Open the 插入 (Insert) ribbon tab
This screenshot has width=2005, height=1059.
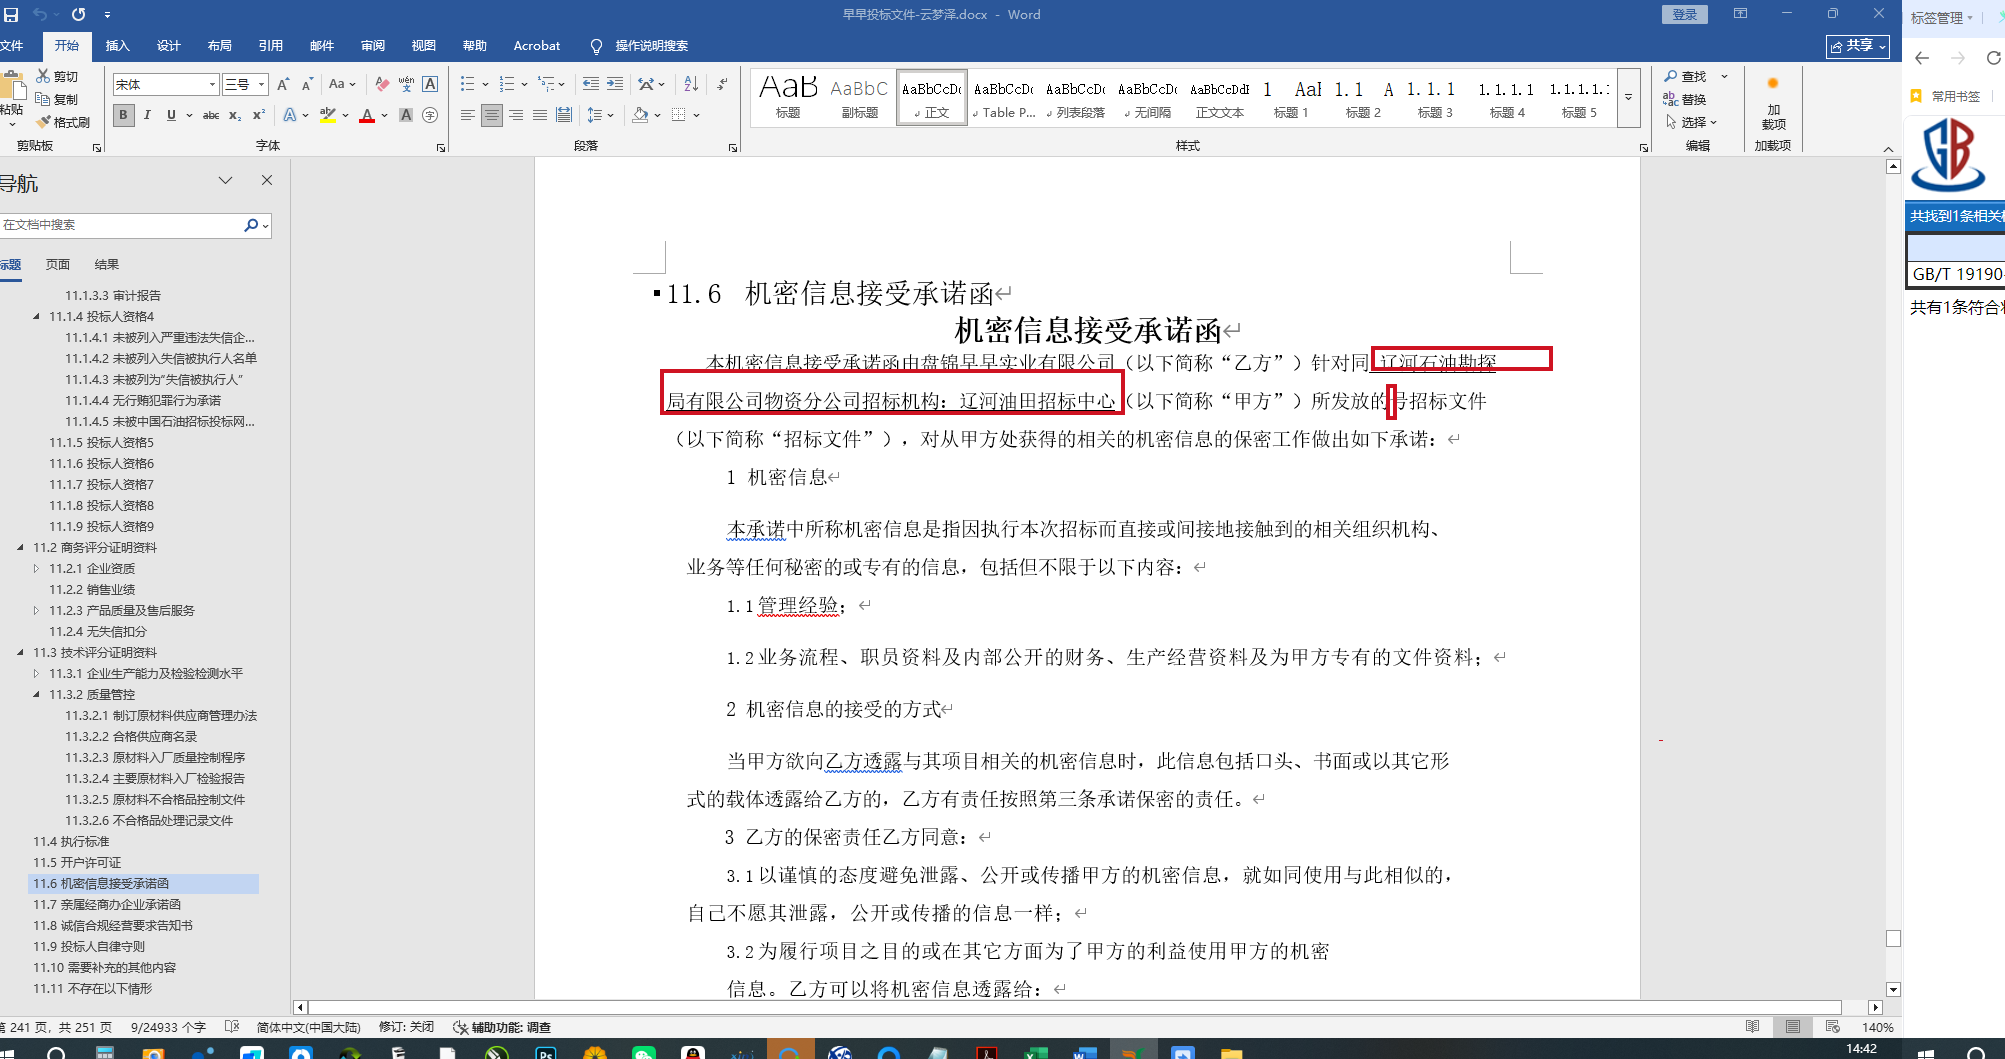tap(118, 46)
